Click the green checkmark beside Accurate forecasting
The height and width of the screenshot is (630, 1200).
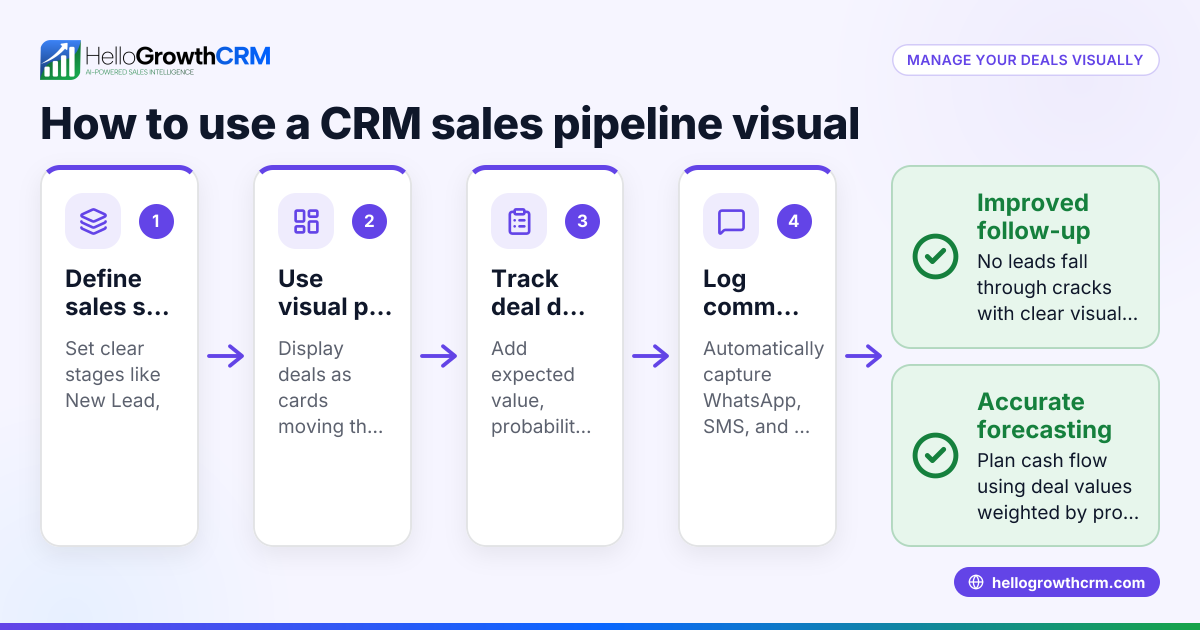point(935,455)
